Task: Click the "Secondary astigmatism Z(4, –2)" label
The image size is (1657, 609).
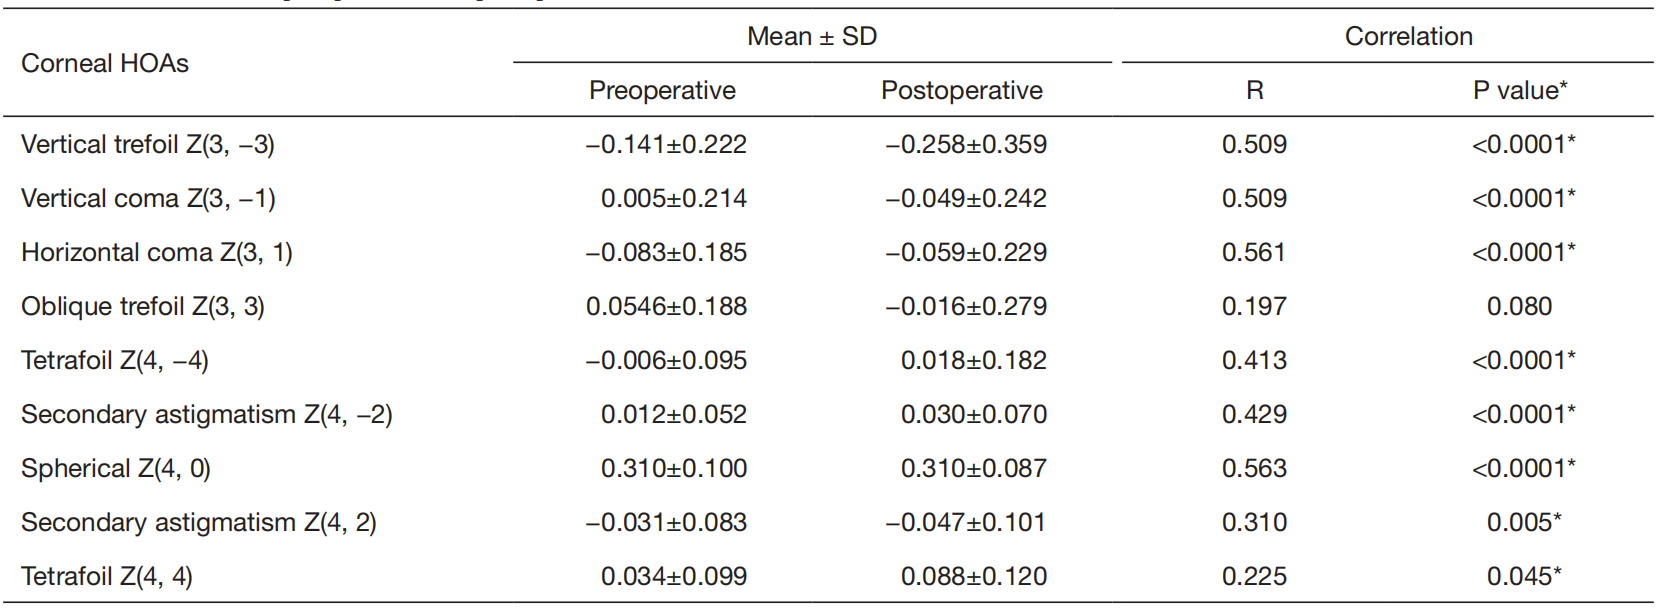Action: point(207,415)
